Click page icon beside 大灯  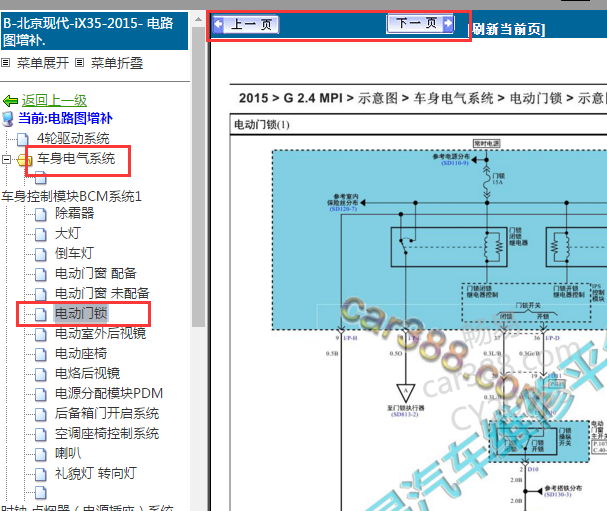click(41, 234)
